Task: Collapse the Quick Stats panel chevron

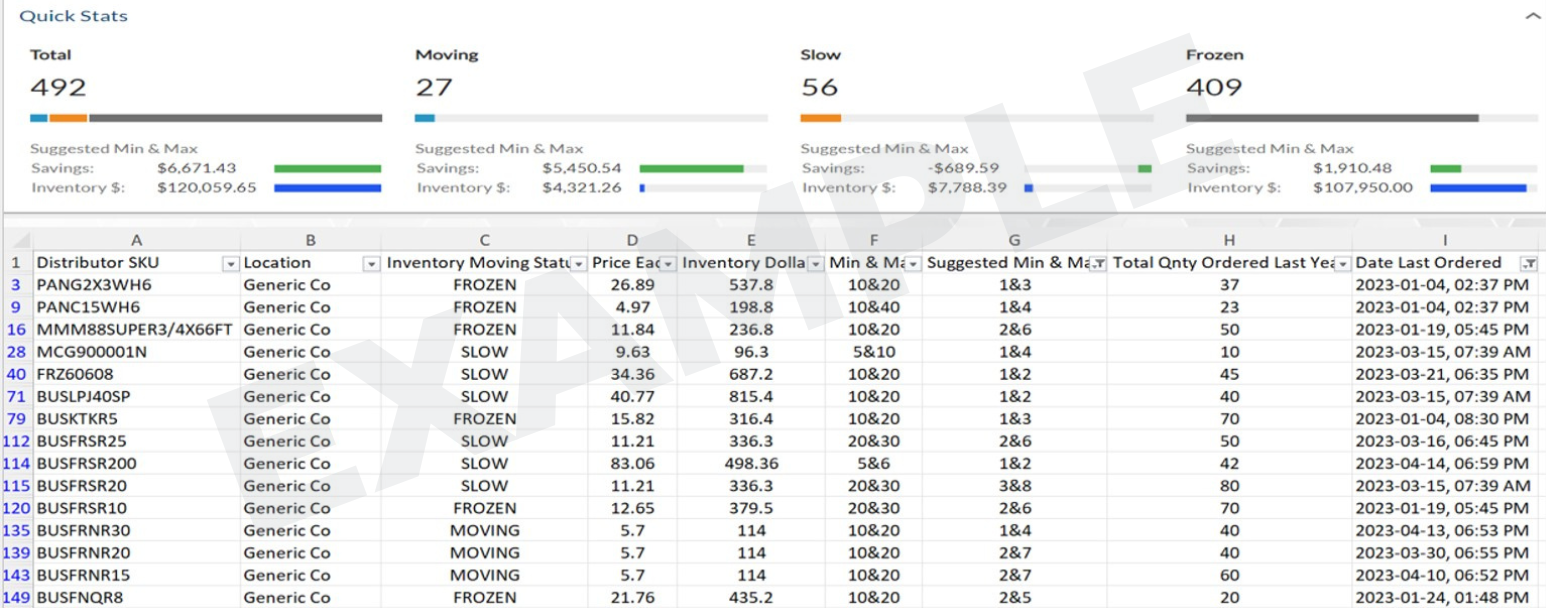Action: (x=1532, y=17)
